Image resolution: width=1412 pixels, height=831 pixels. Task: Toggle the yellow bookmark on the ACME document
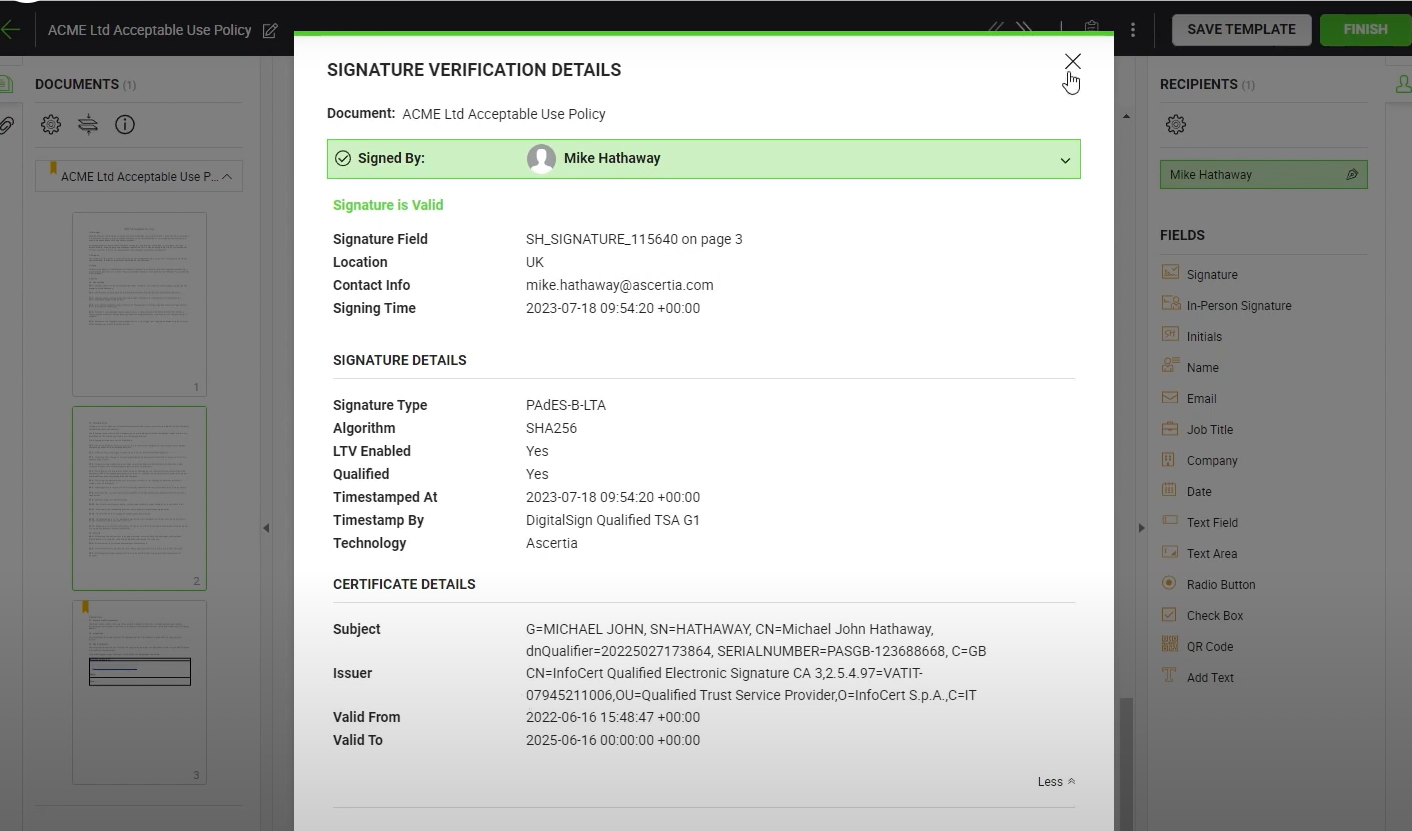coord(53,170)
